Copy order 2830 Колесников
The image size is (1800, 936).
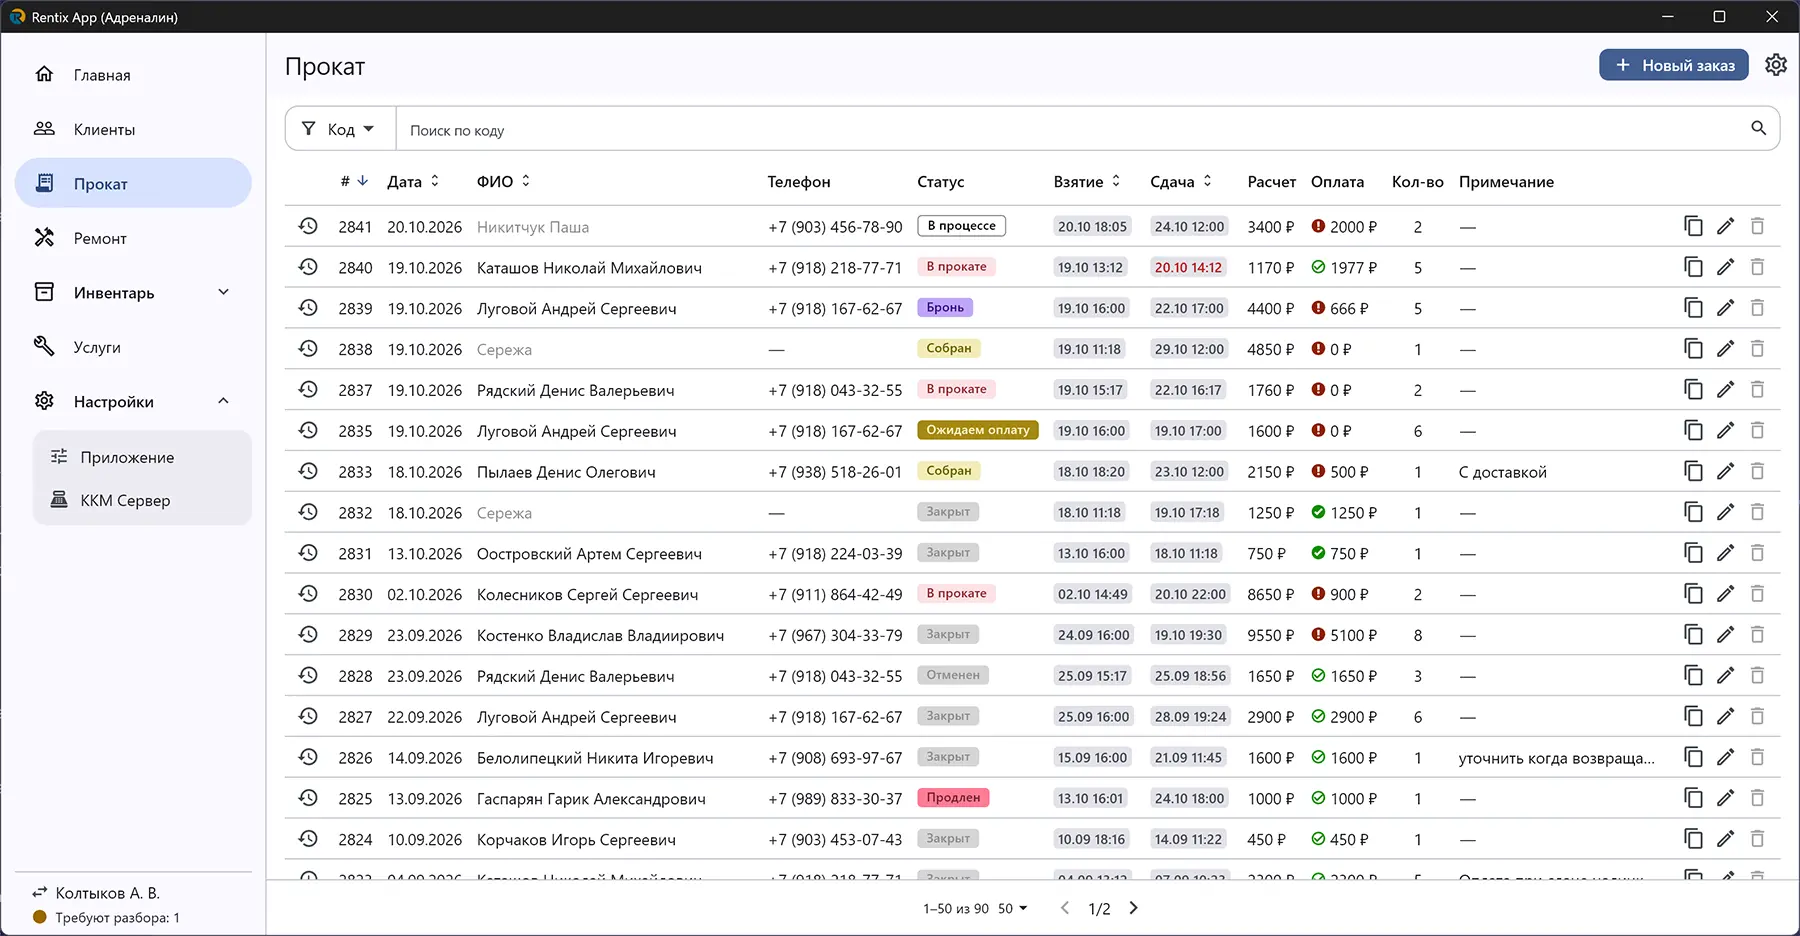[x=1693, y=594]
